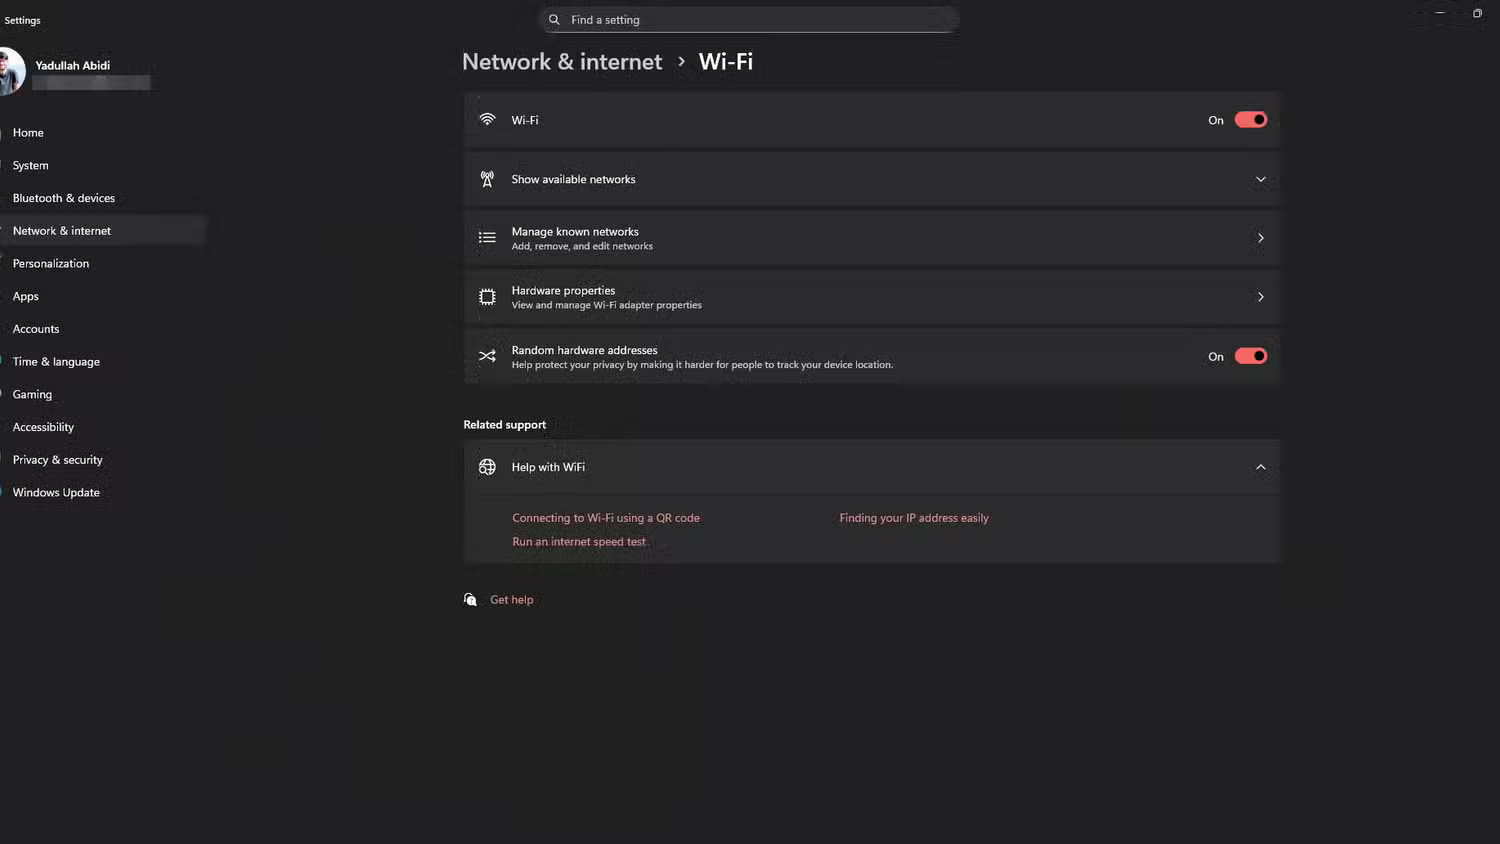Disable Random hardware addresses
Image resolution: width=1500 pixels, height=844 pixels.
(1250, 356)
